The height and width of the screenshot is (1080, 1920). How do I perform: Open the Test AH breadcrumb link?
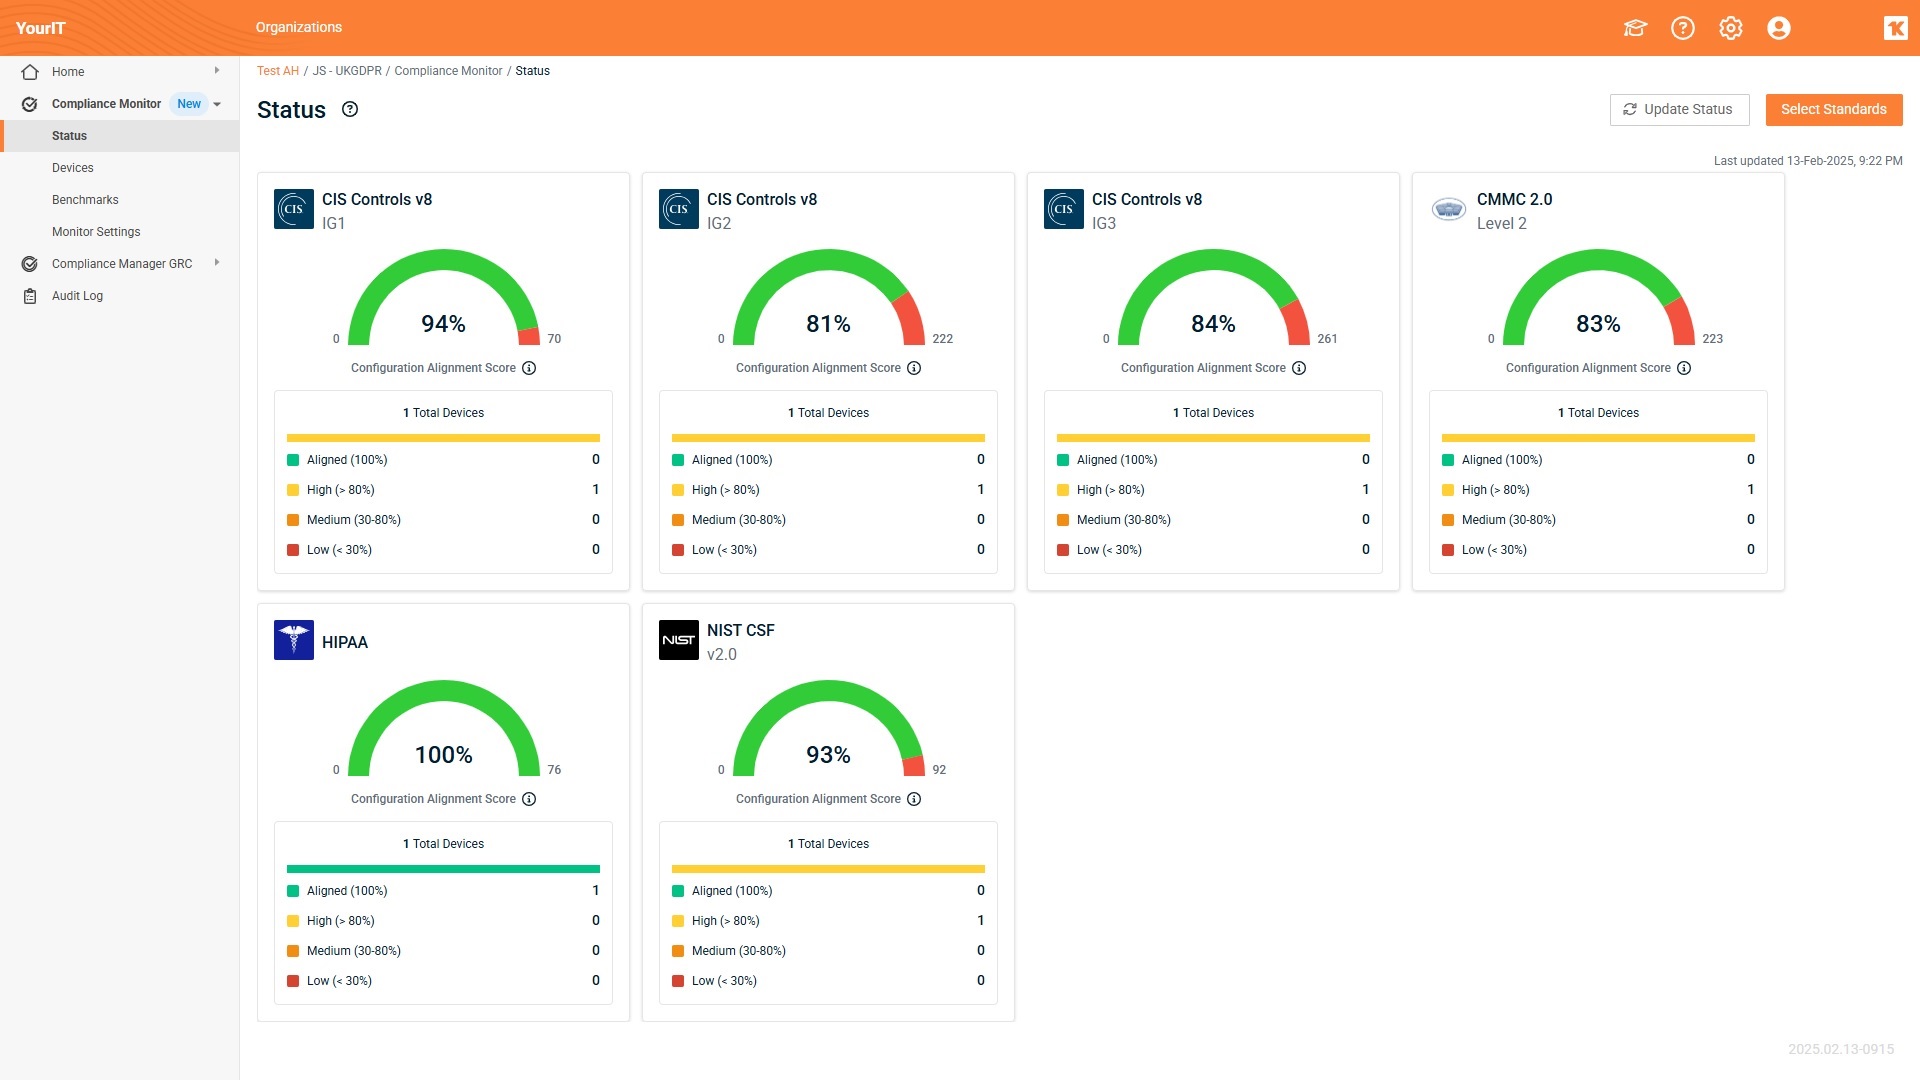(x=278, y=70)
